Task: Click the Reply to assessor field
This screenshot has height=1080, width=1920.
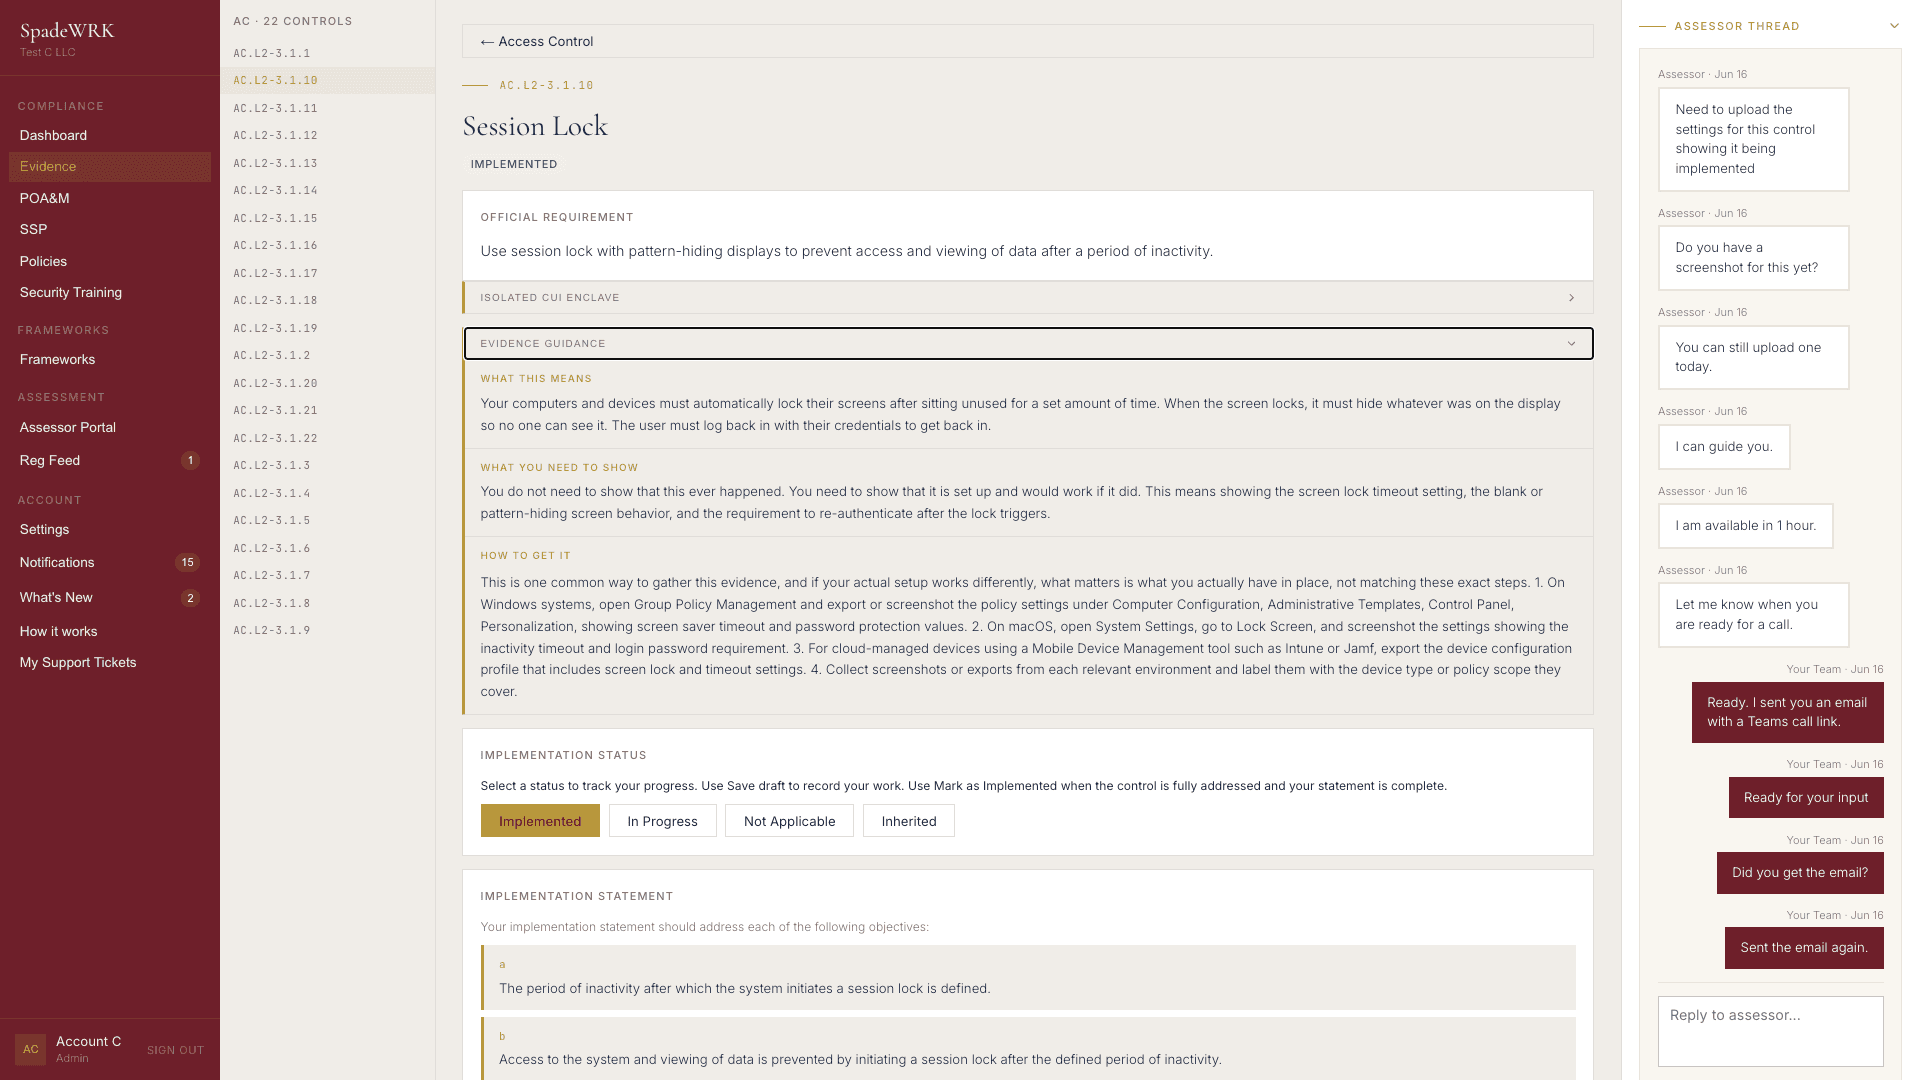Action: (1770, 1031)
